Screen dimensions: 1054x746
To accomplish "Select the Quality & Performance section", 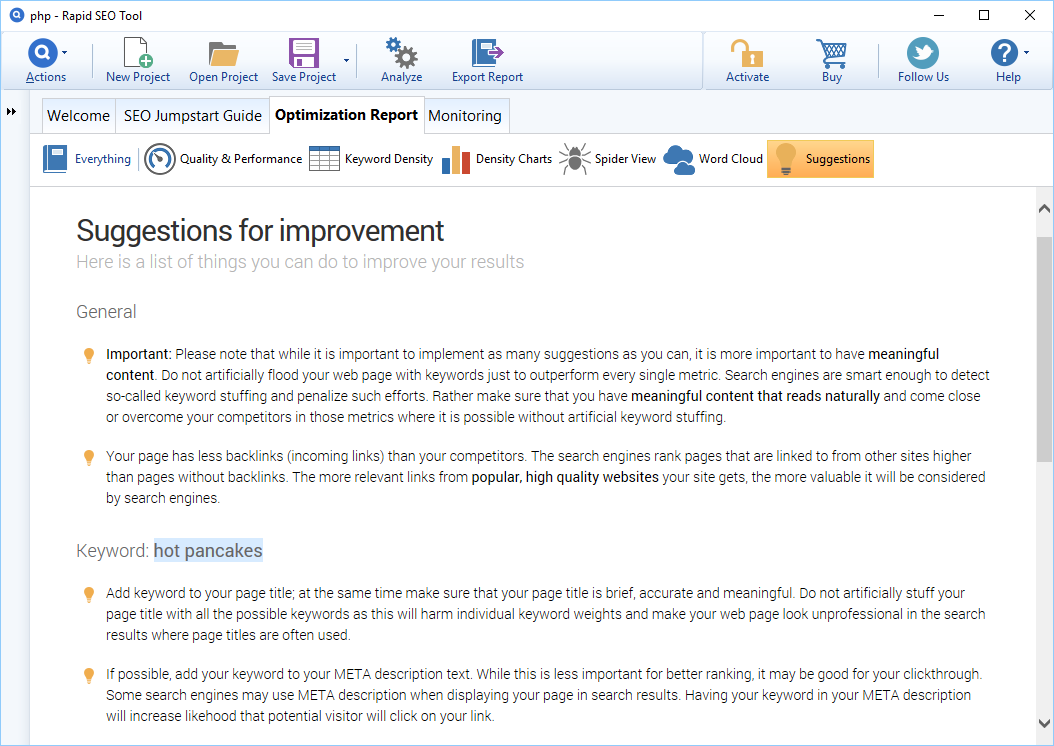I will [224, 159].
